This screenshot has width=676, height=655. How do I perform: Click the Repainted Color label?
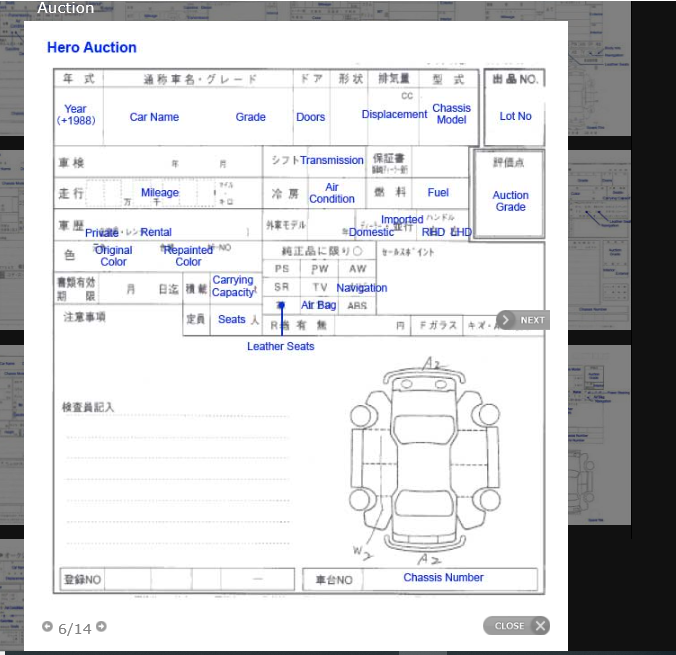coord(188,256)
